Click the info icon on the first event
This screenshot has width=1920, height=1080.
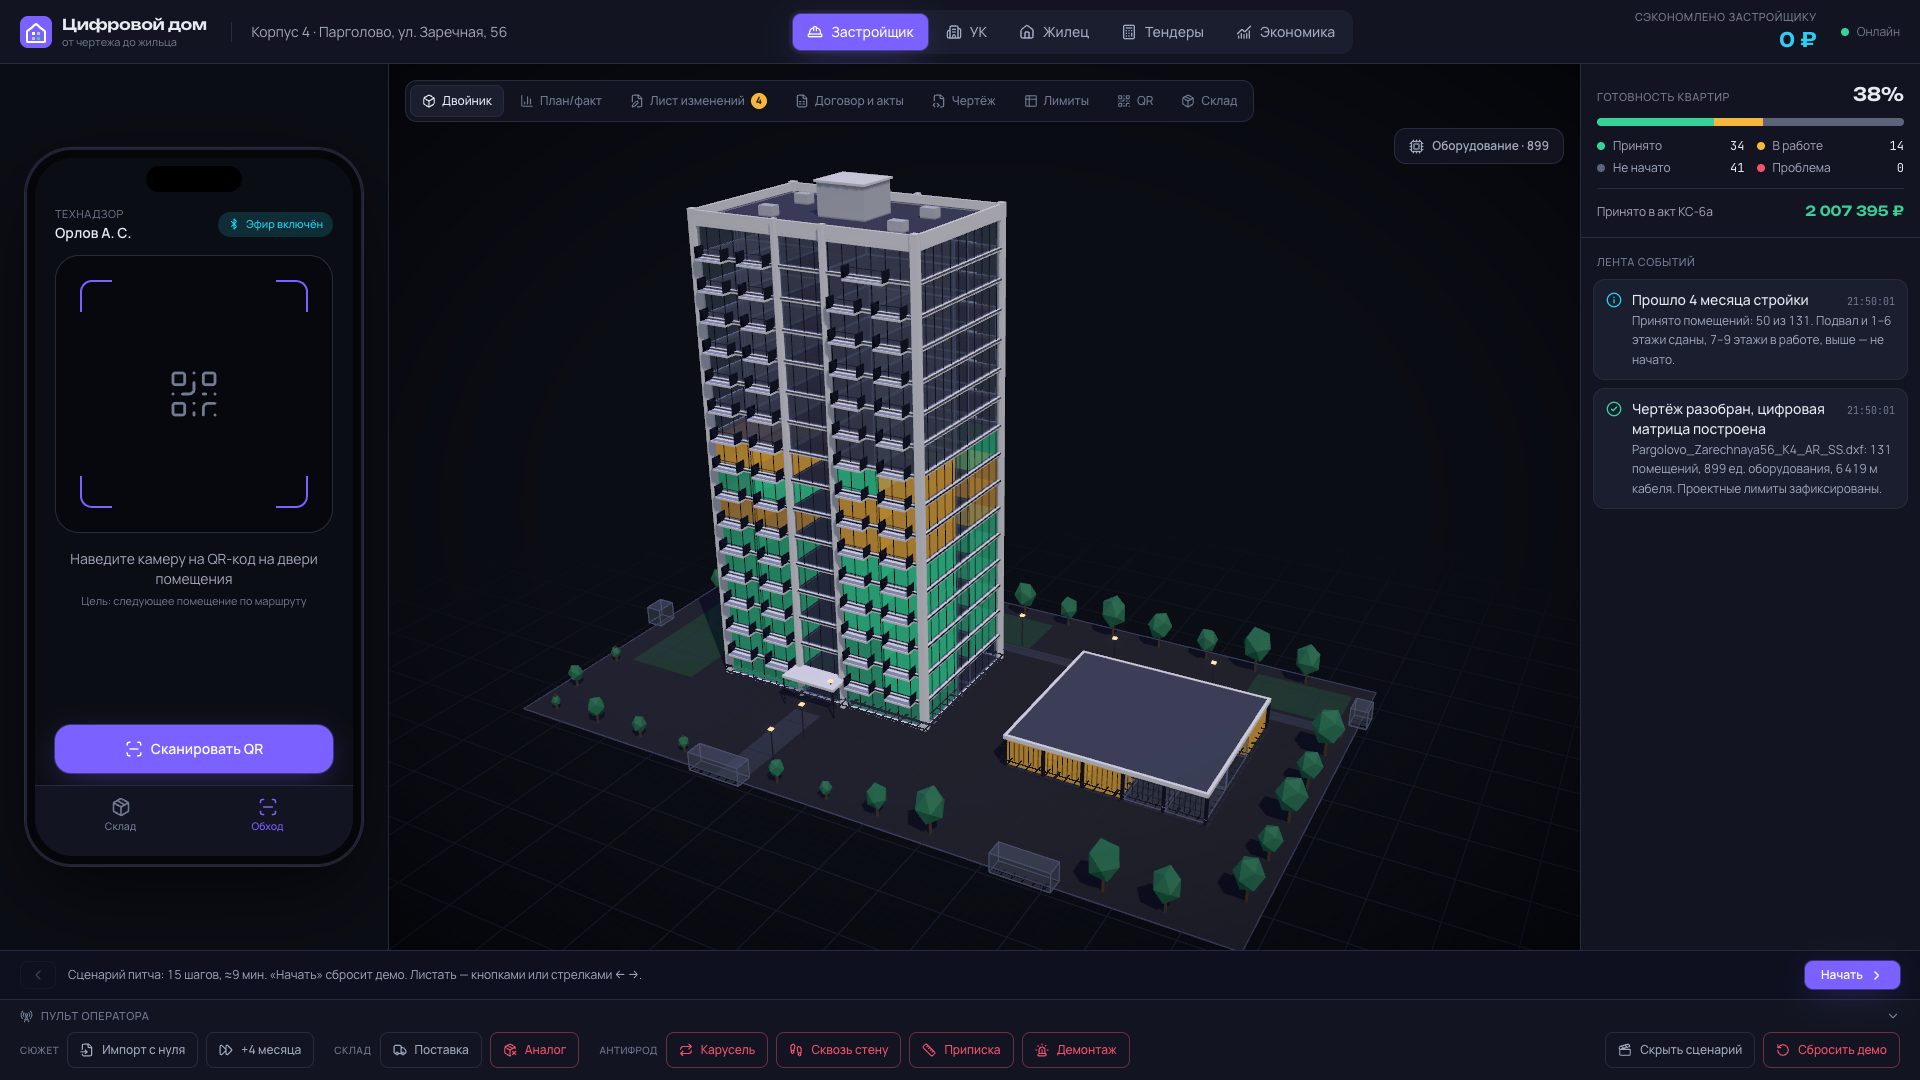click(1614, 300)
